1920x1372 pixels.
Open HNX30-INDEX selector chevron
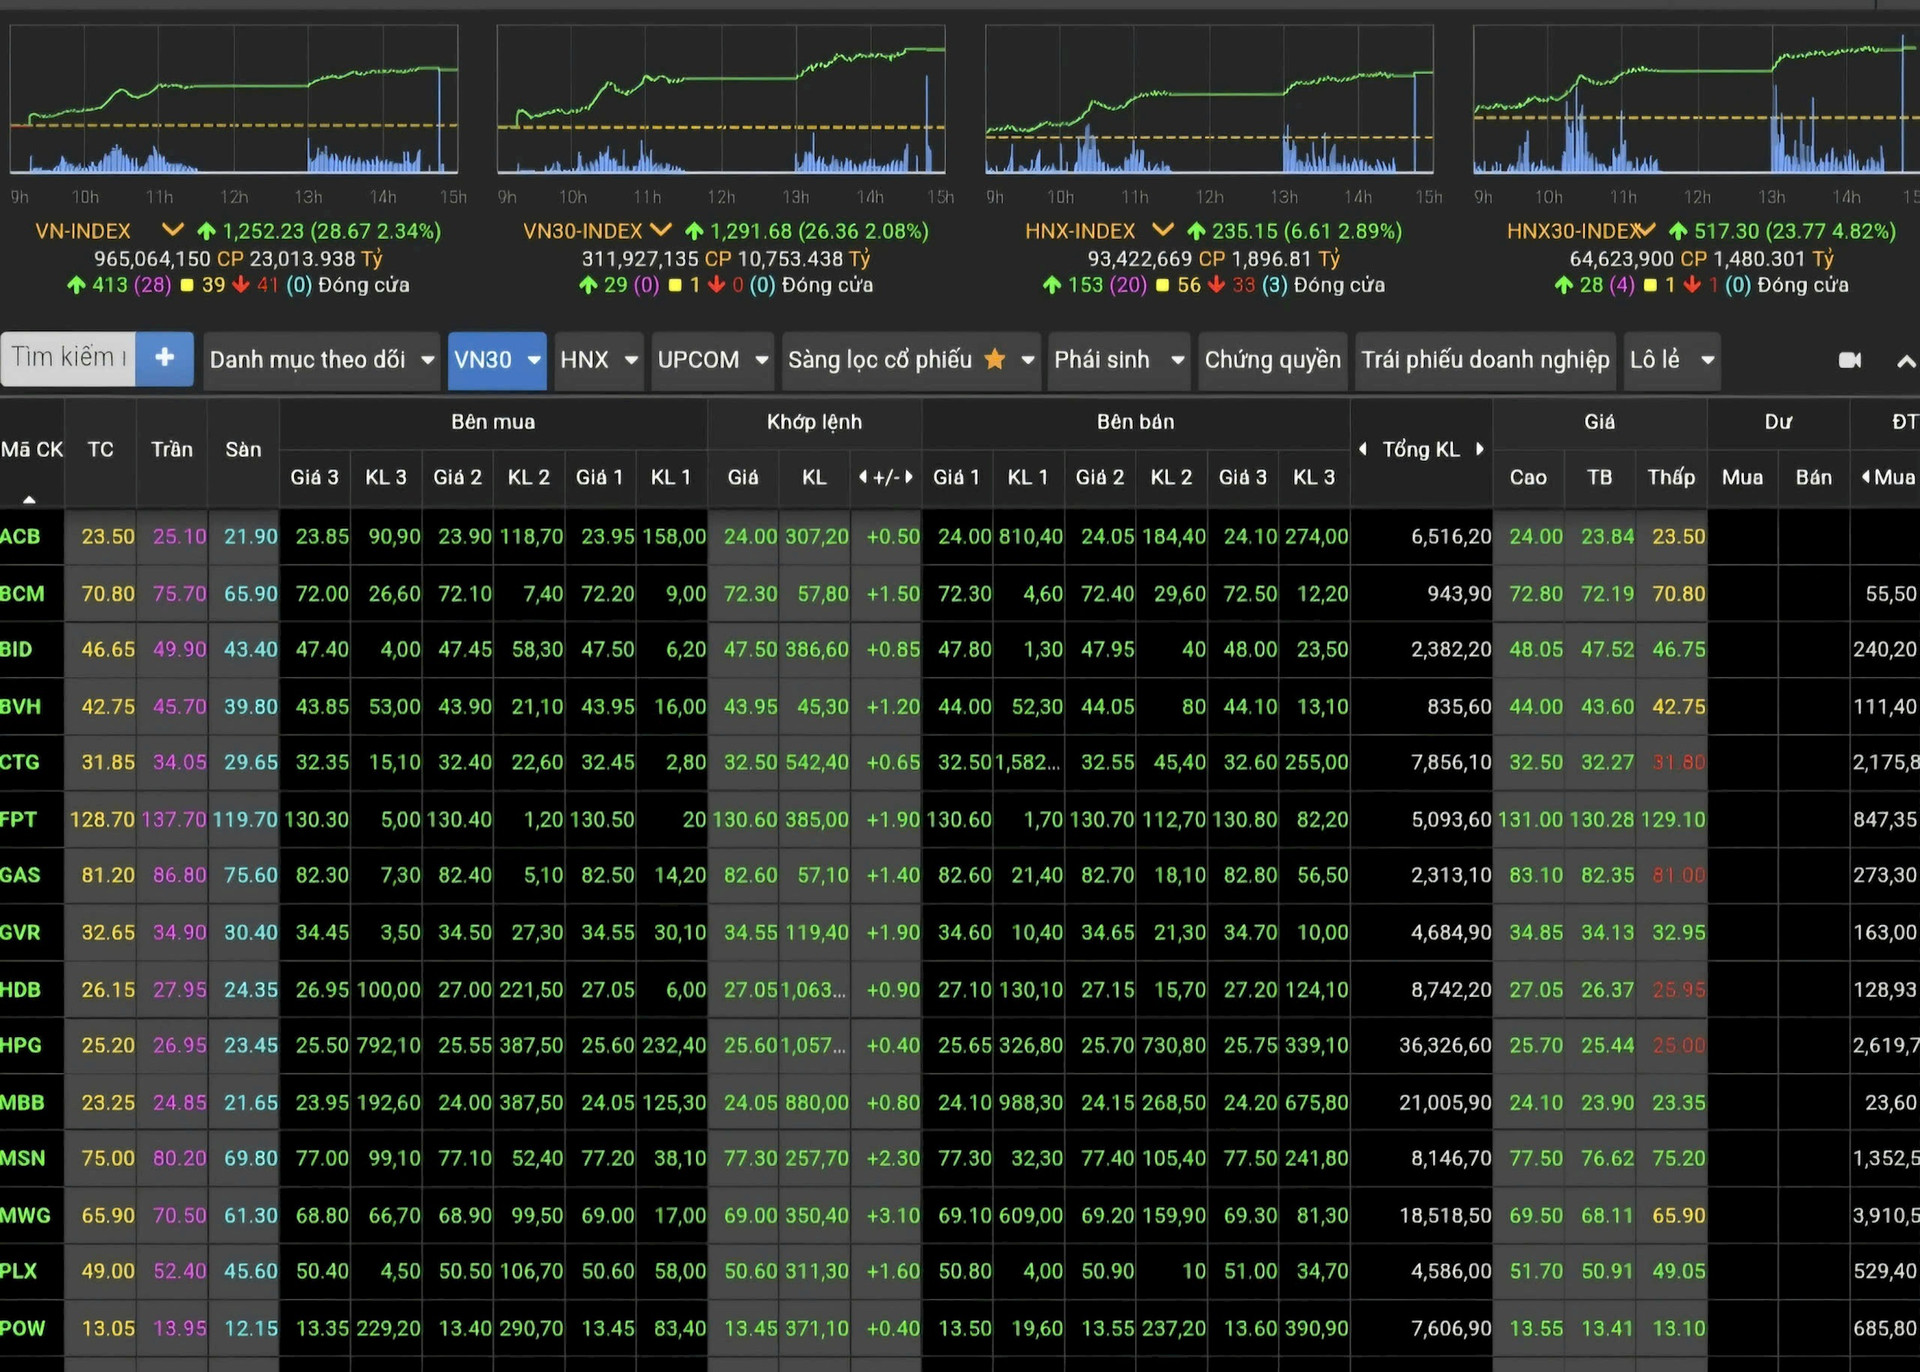click(1646, 230)
